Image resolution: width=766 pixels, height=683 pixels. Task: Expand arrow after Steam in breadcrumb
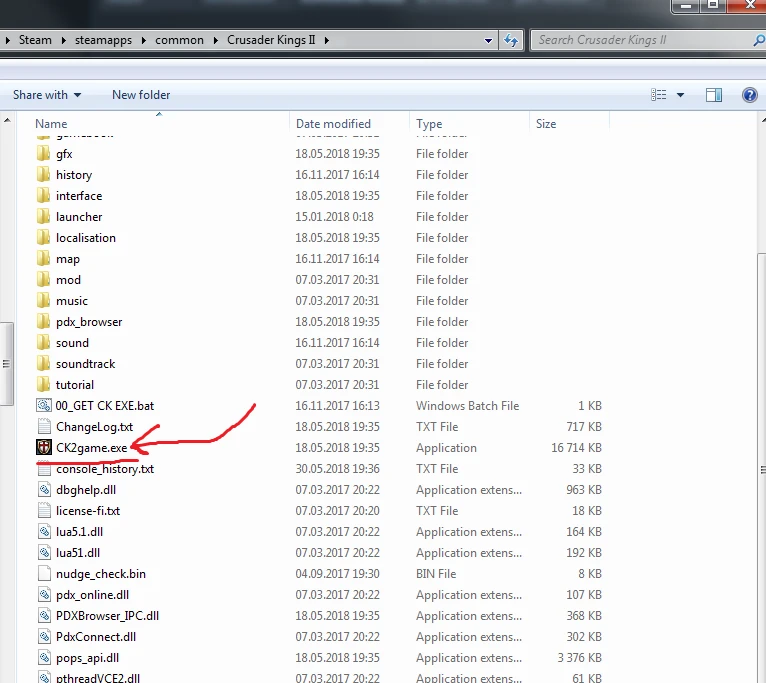64,40
